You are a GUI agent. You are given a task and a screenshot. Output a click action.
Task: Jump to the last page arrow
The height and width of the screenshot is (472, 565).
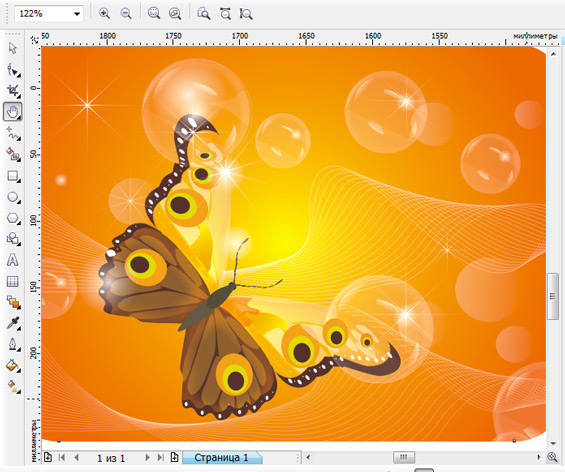[x=161, y=458]
